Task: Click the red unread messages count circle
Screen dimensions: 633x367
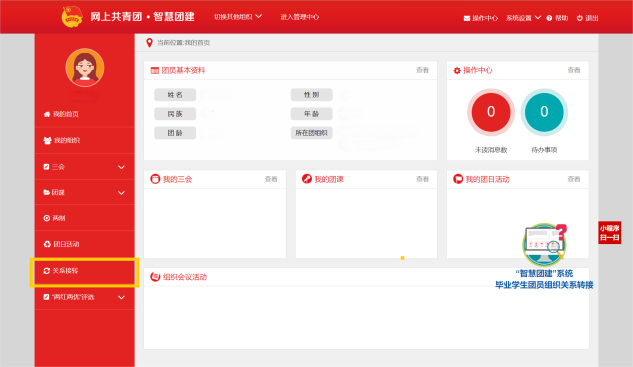Action: 491,112
